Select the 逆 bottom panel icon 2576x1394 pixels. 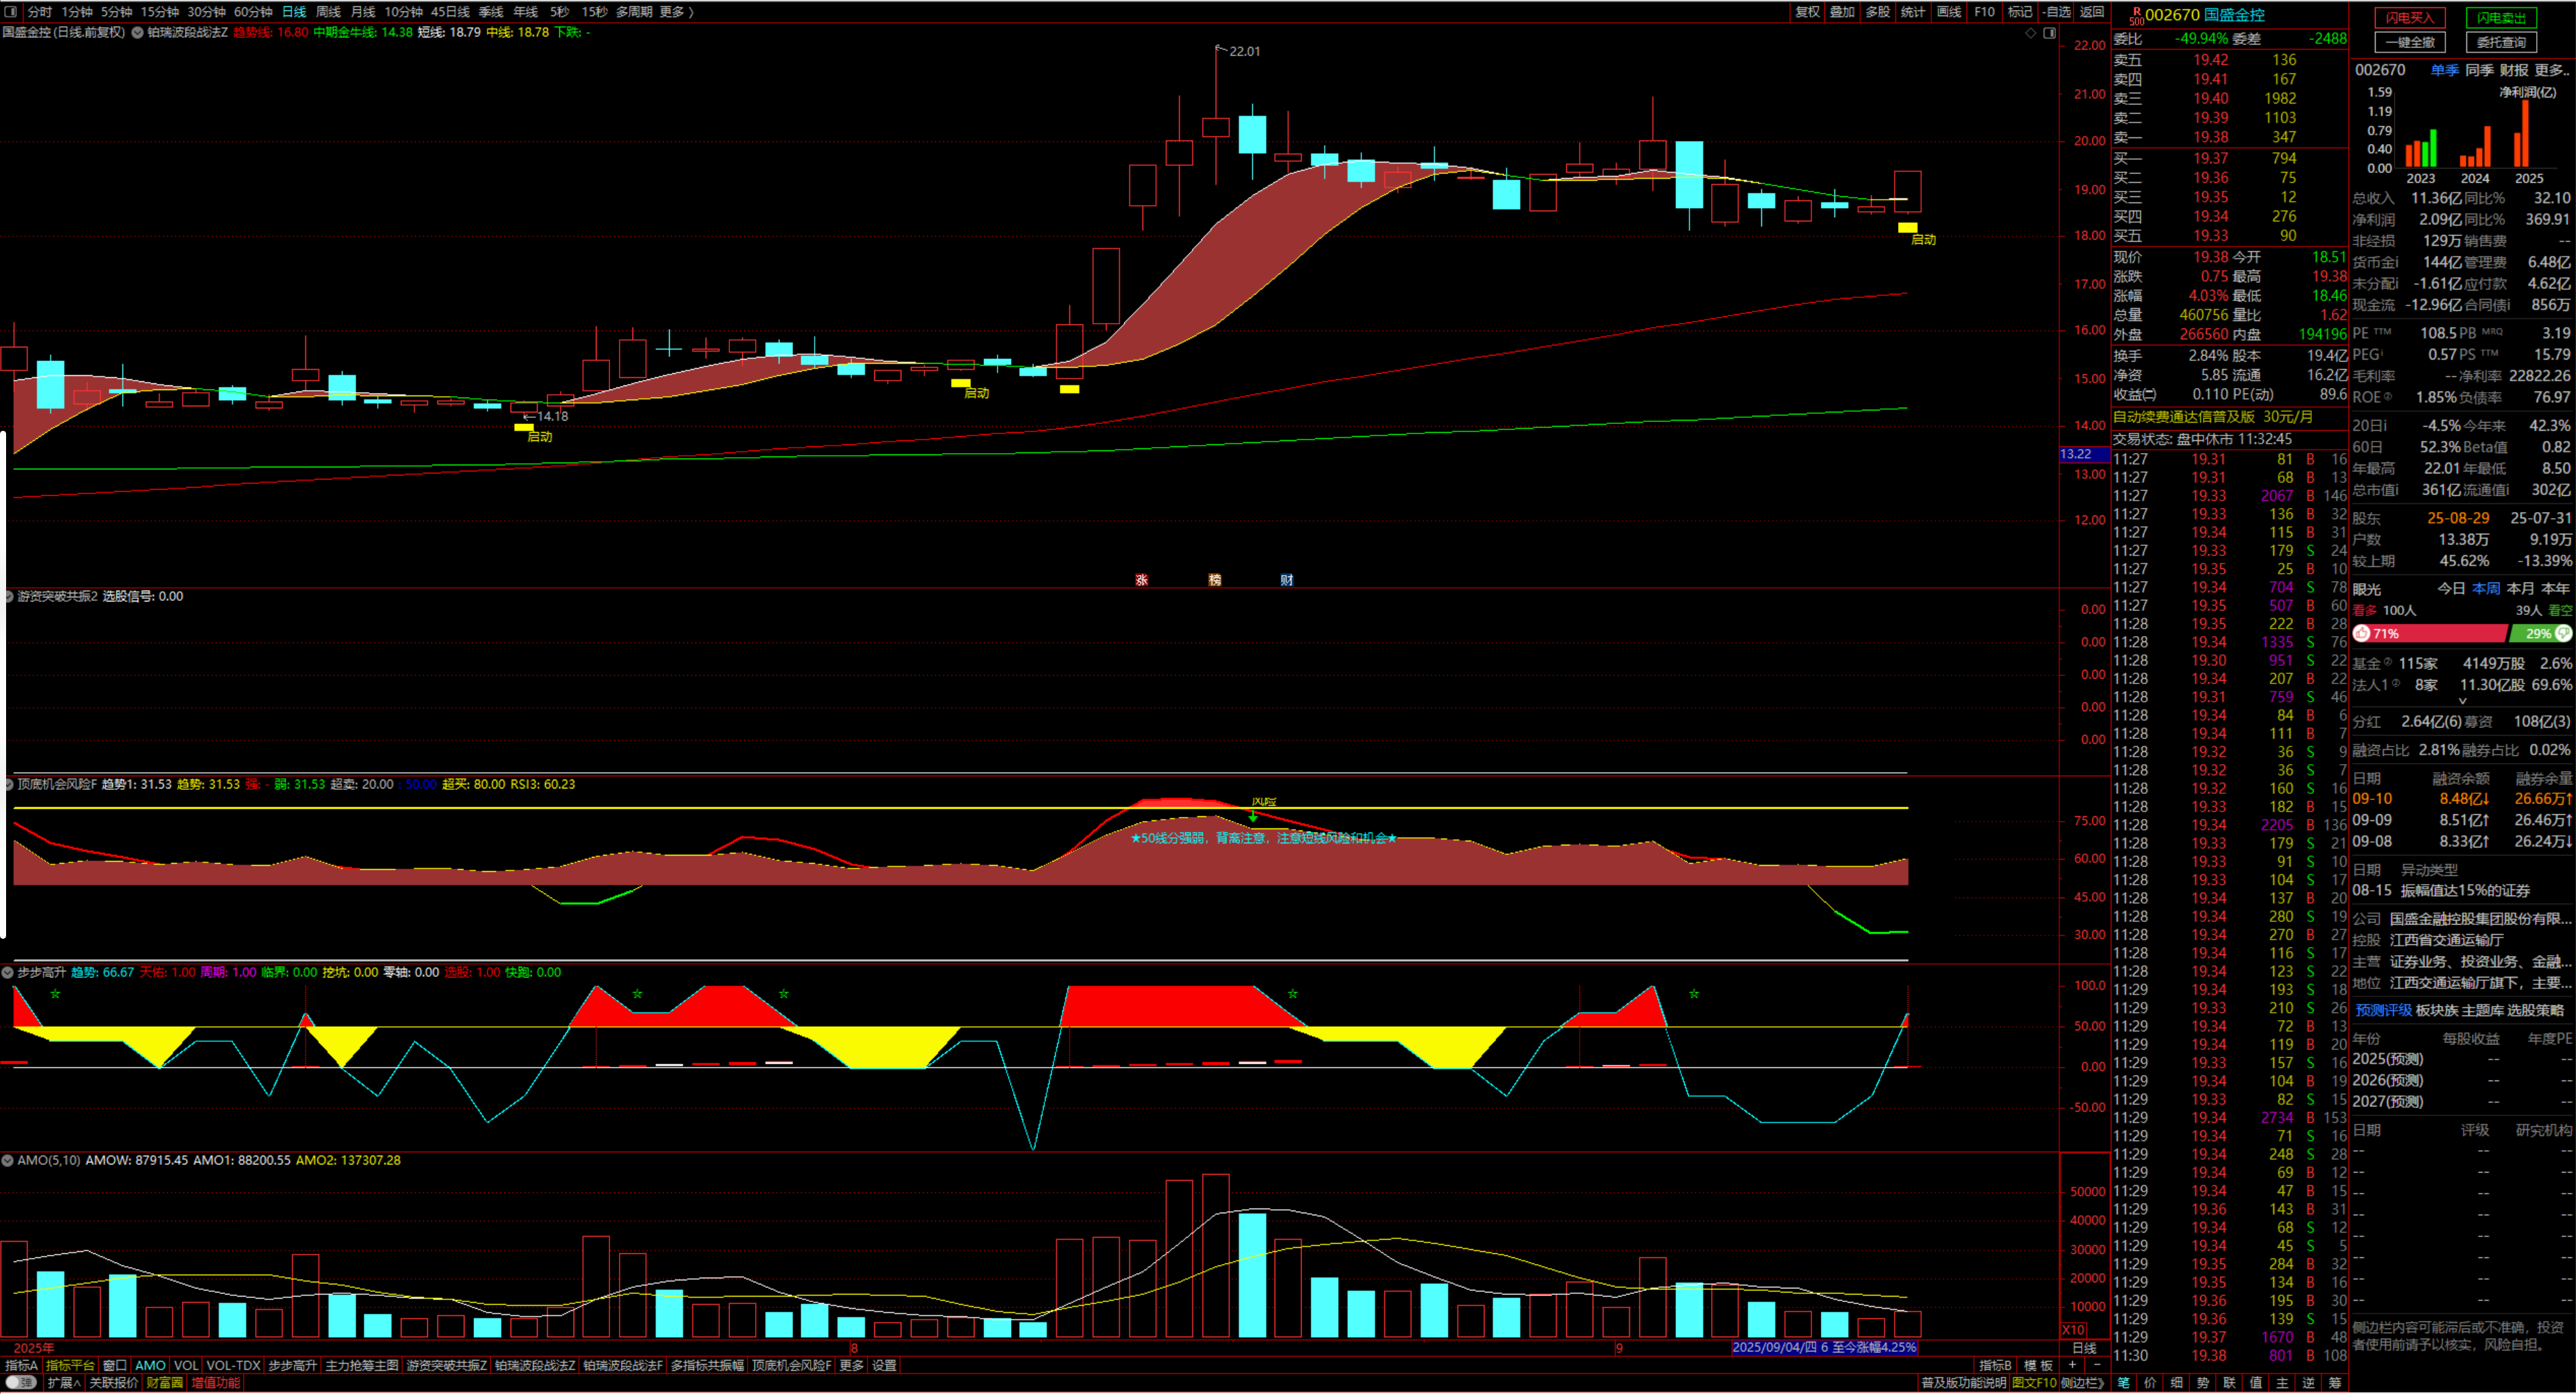[2309, 1383]
